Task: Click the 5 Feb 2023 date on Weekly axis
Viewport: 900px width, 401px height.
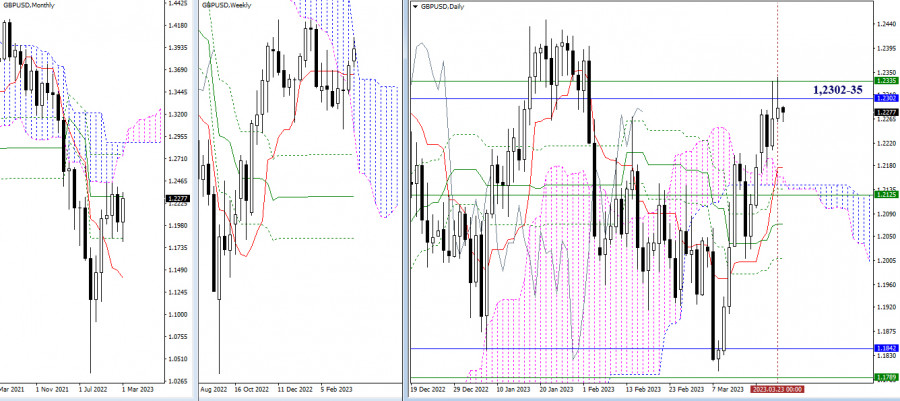Action: coord(334,389)
